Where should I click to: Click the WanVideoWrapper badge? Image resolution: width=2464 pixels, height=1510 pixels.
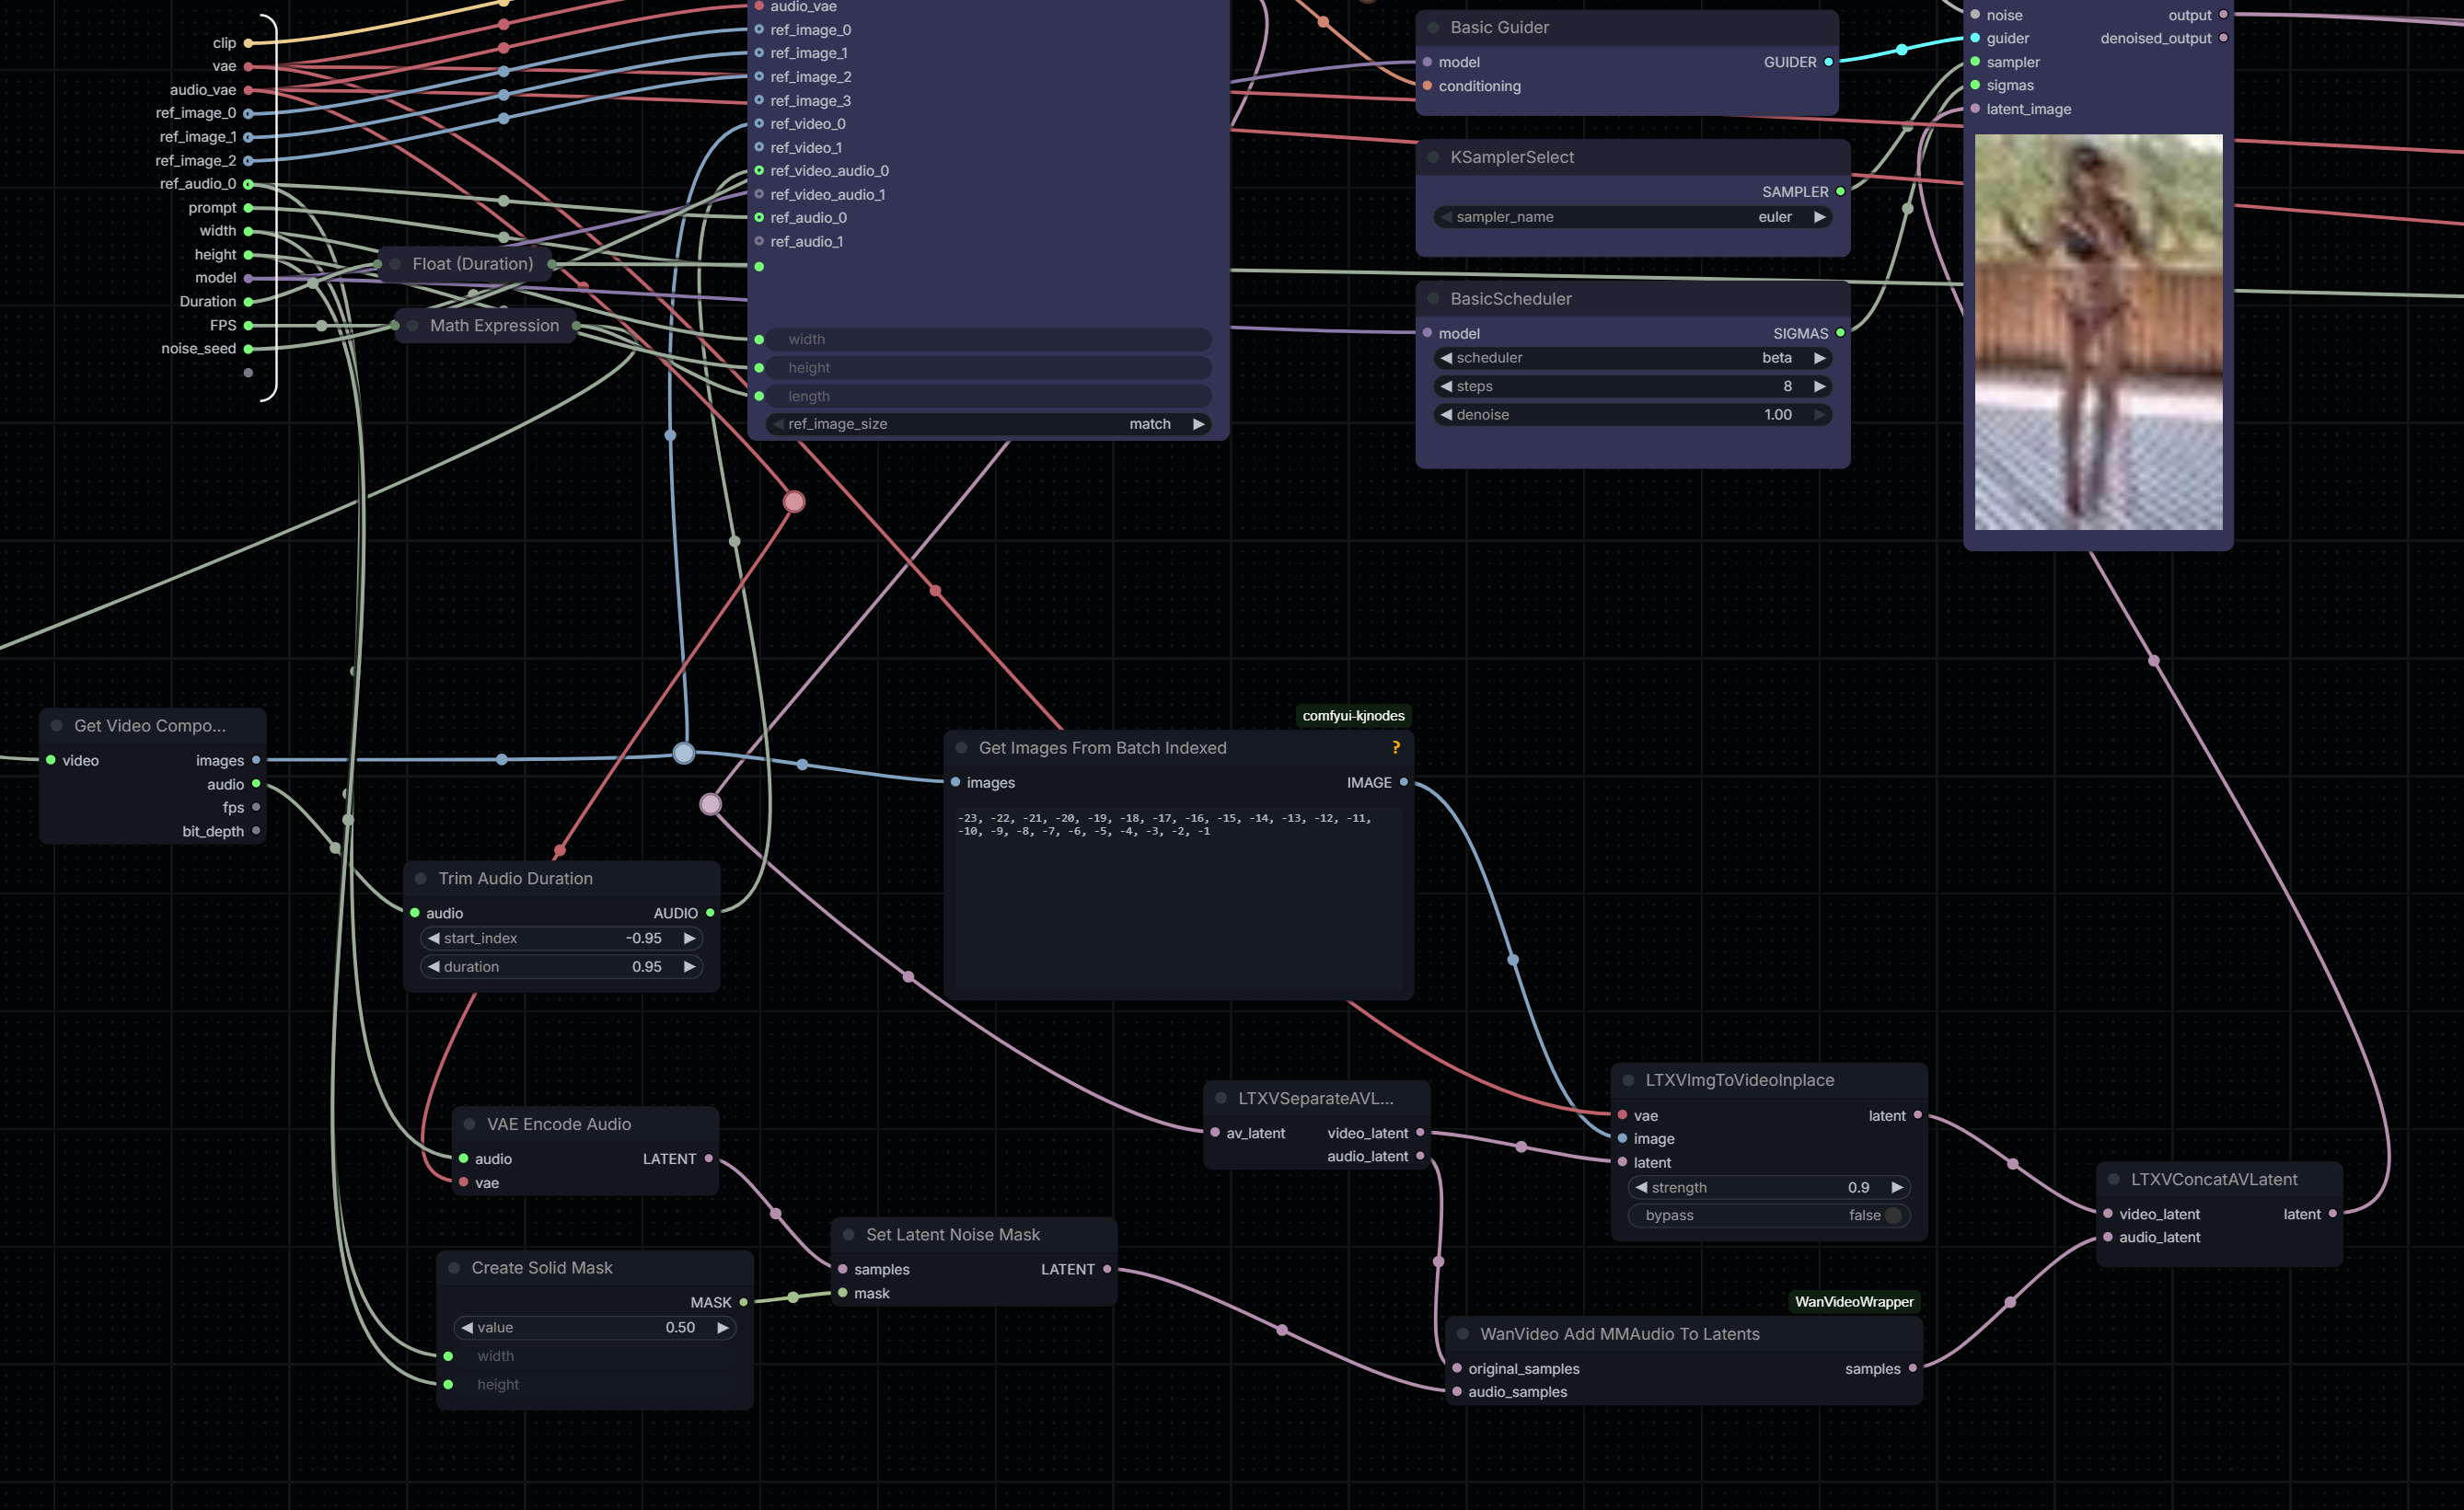[1854, 1302]
